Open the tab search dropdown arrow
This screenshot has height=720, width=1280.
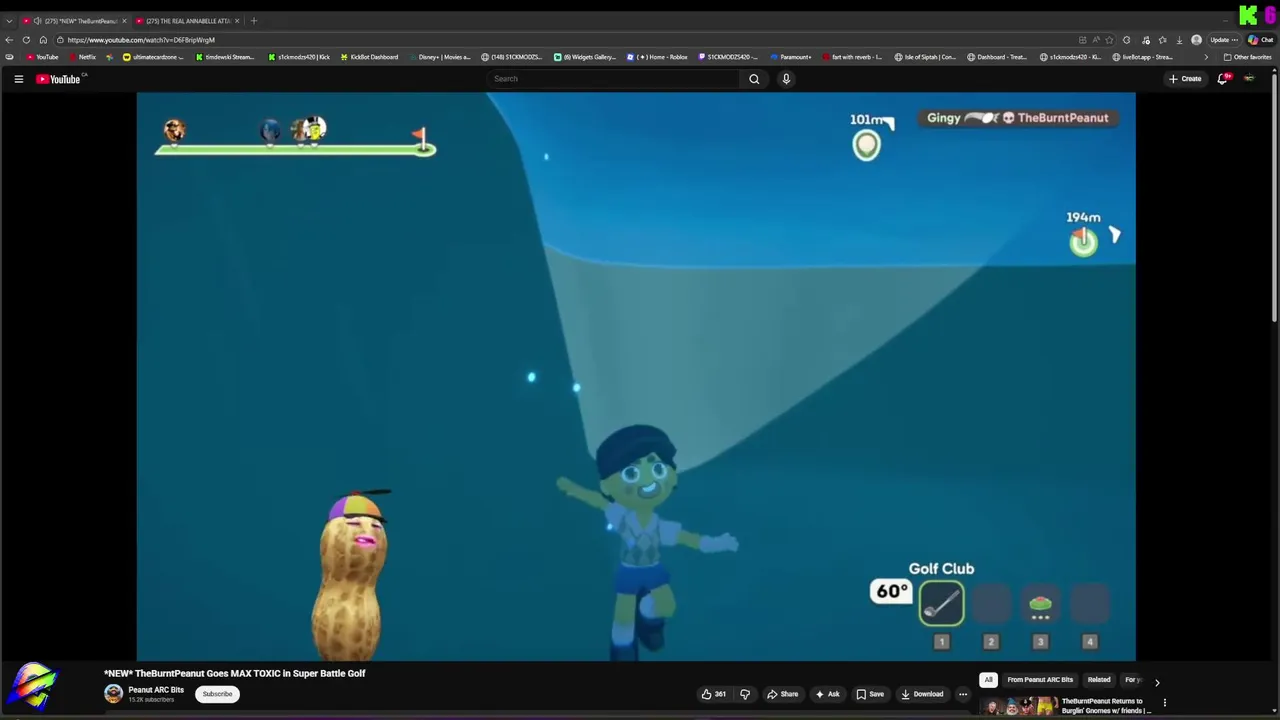(9, 21)
